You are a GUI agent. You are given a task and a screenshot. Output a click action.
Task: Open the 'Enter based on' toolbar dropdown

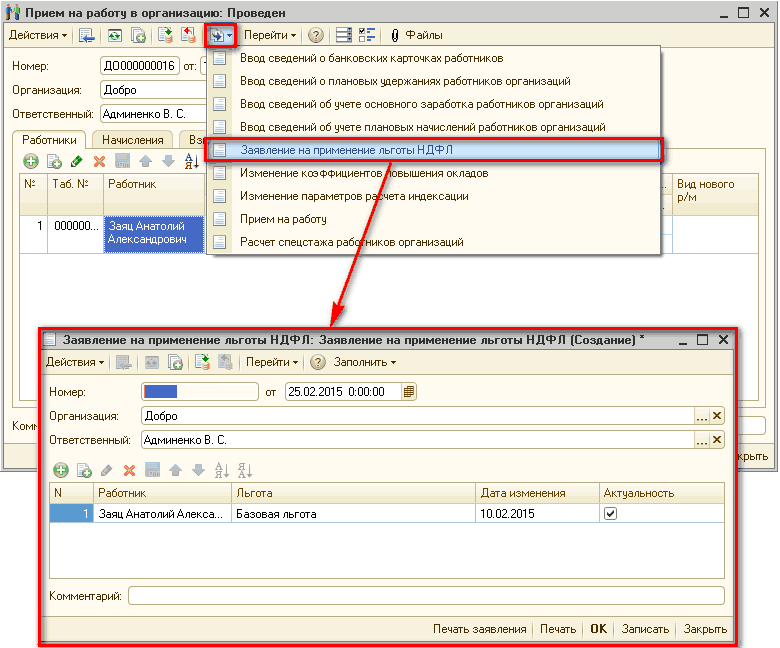[x=220, y=35]
